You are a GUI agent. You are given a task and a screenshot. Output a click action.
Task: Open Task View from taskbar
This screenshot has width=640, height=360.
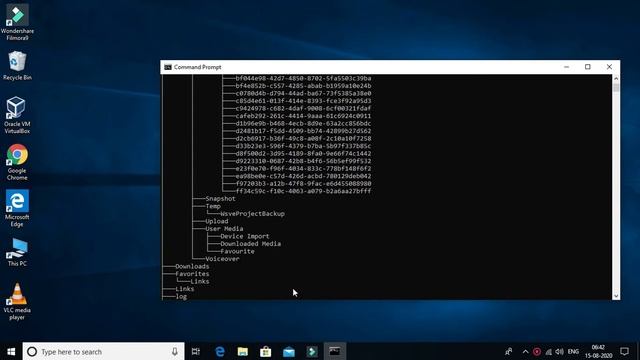pos(196,351)
